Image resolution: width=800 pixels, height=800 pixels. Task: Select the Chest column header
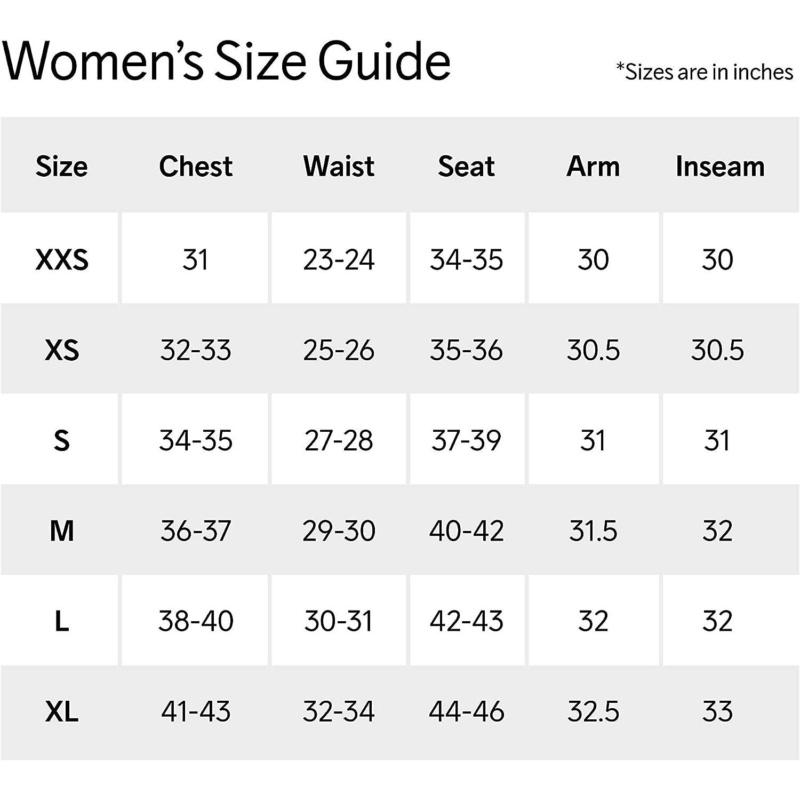[x=196, y=166]
